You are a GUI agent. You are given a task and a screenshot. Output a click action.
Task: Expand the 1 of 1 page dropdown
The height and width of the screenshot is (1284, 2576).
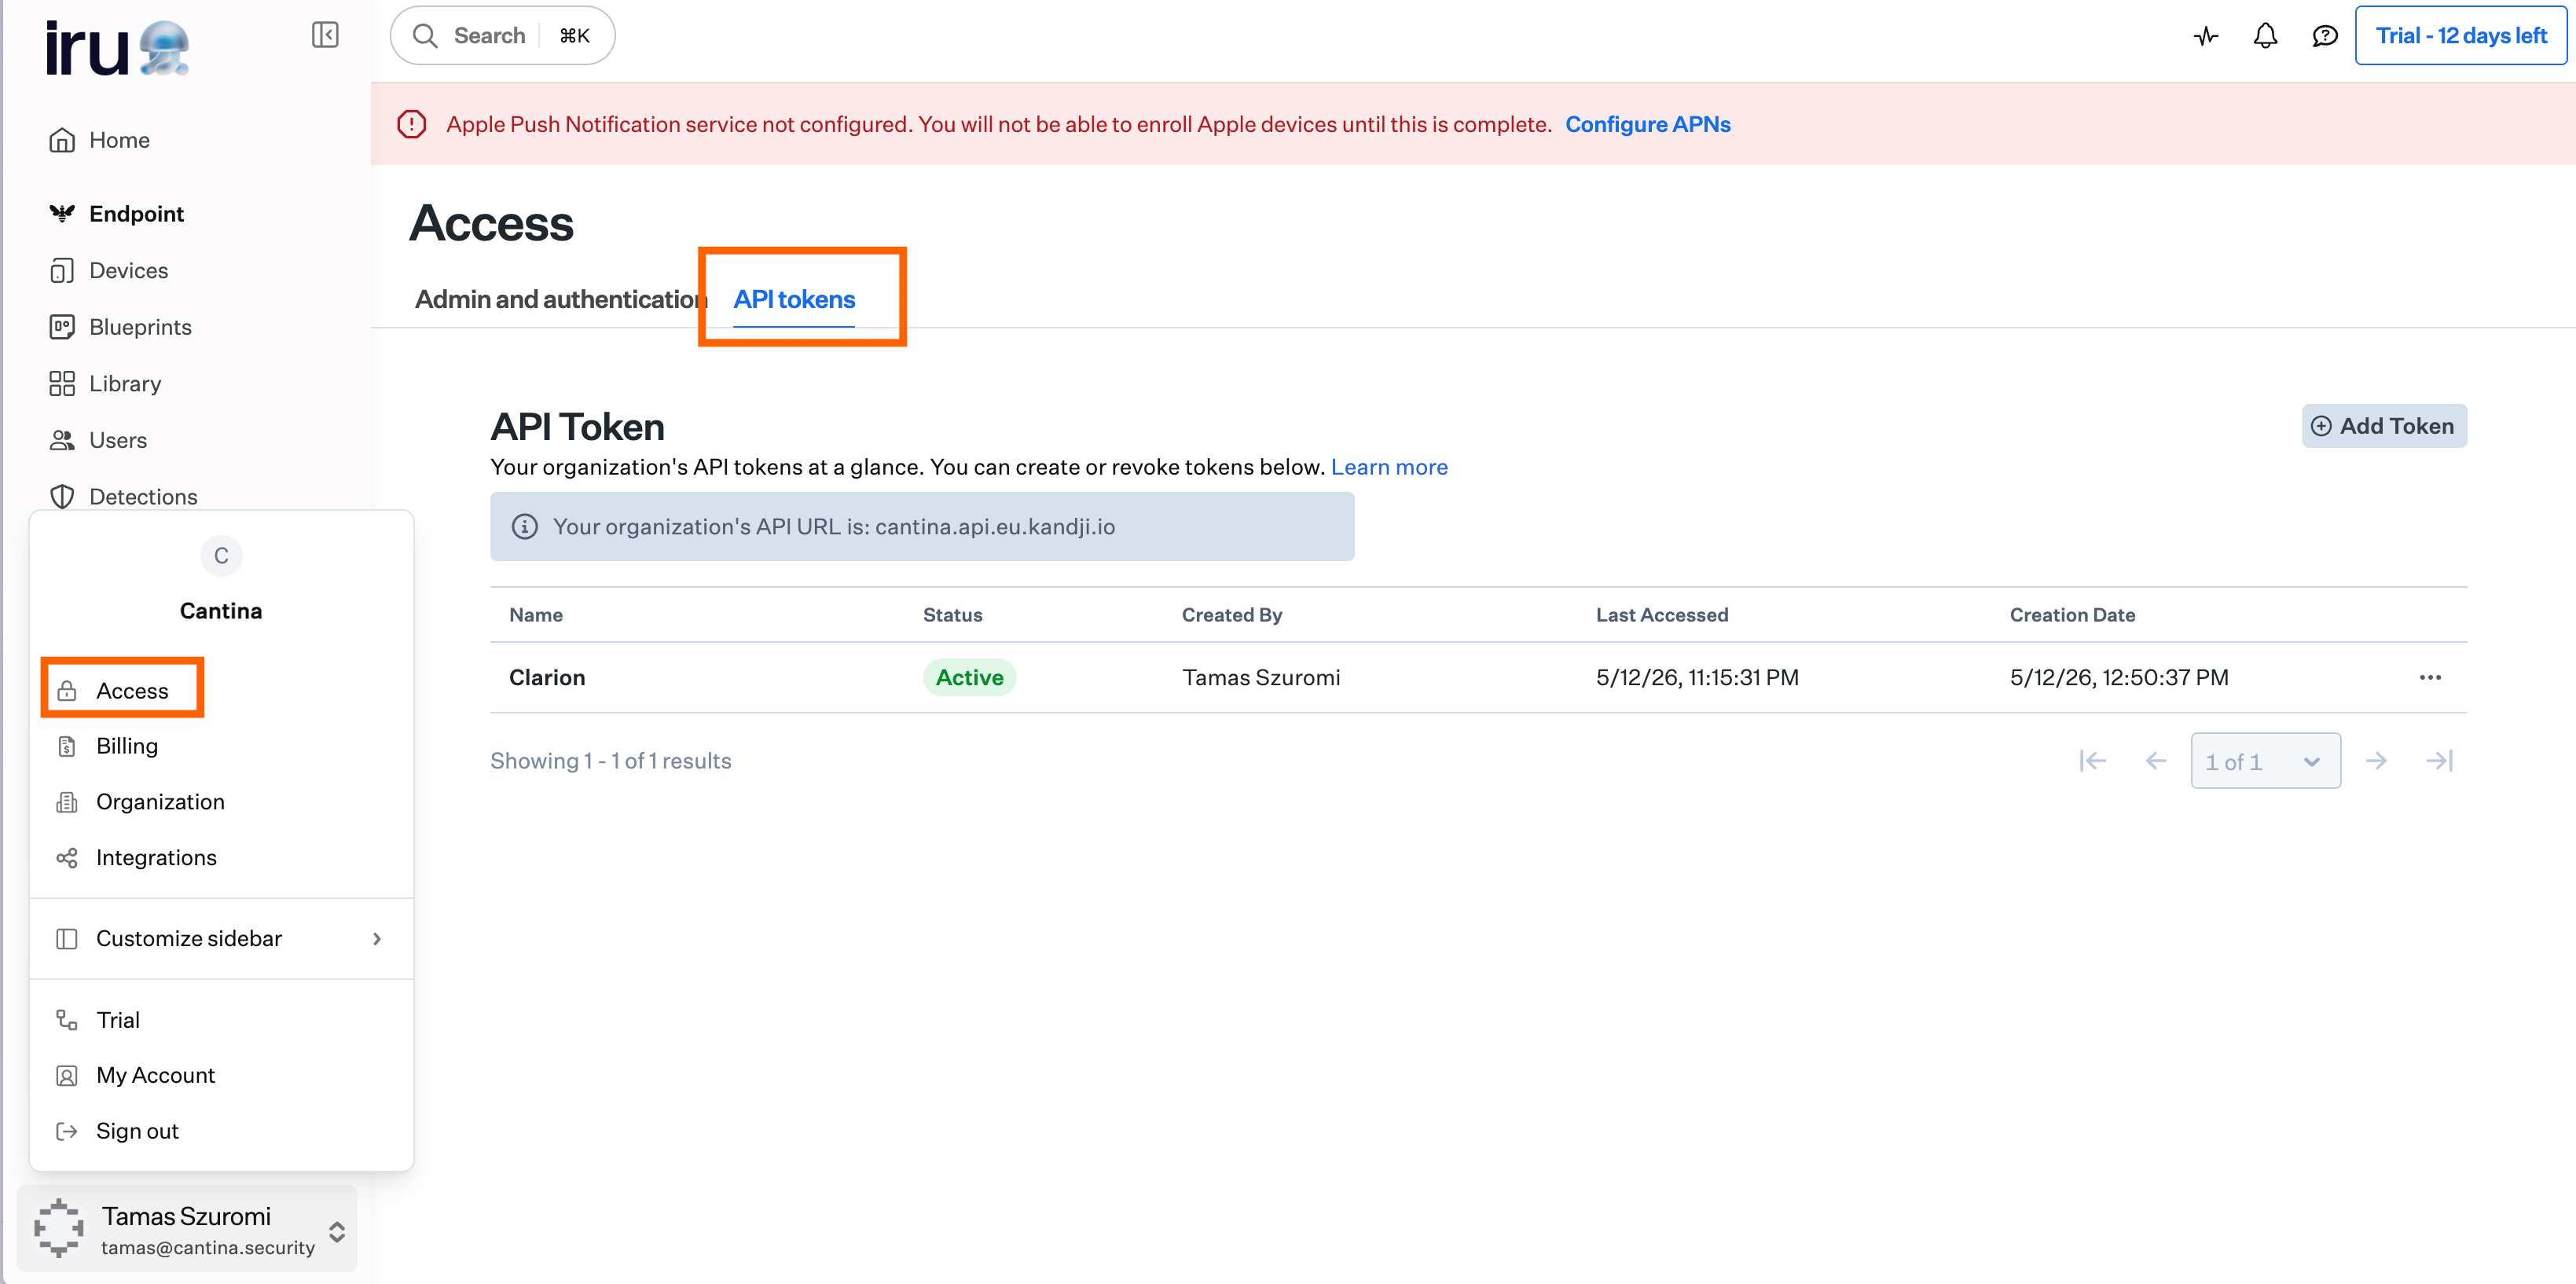coord(2265,761)
